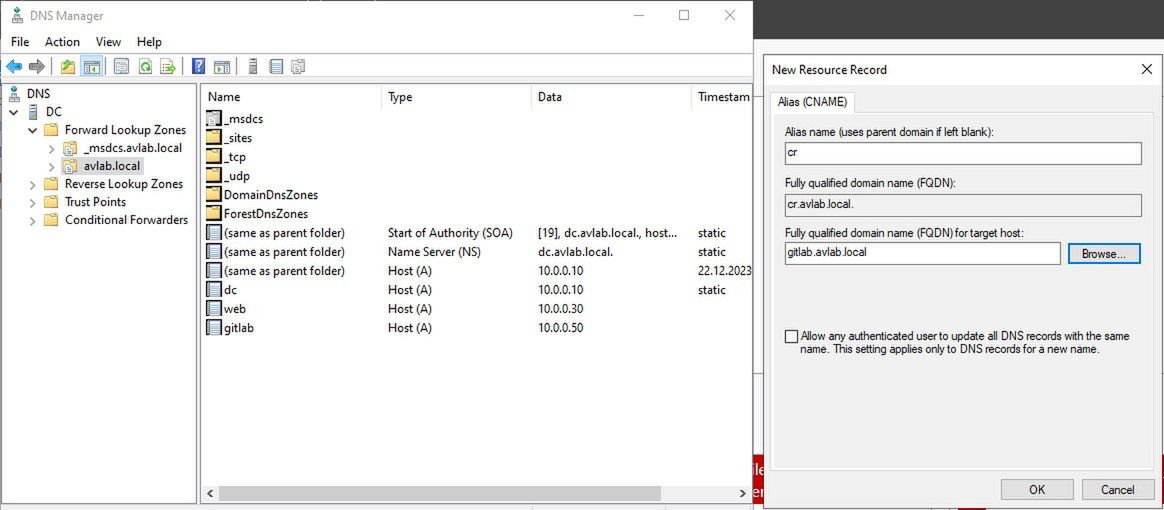Open the Properties toolbar icon
This screenshot has height=510, width=1164.
122,67
